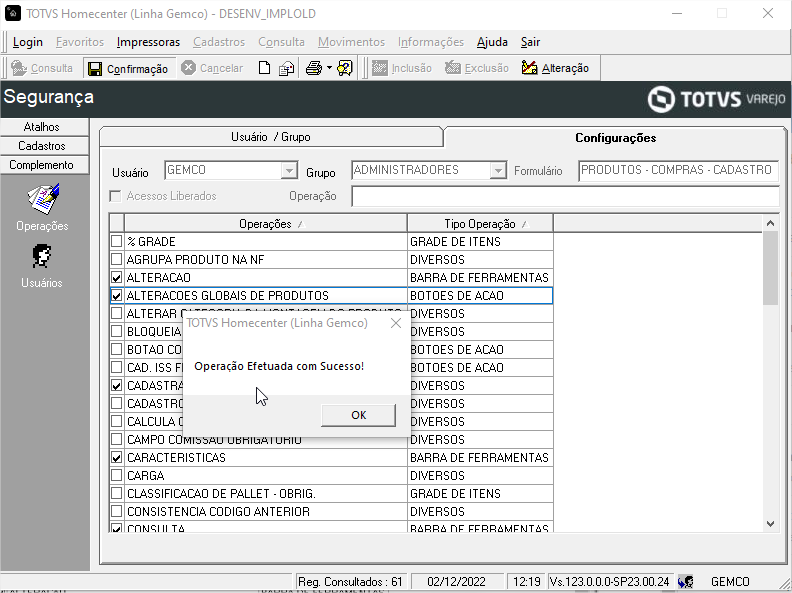The width and height of the screenshot is (792, 593).
Task: Click the blank new document icon
Action: (264, 68)
